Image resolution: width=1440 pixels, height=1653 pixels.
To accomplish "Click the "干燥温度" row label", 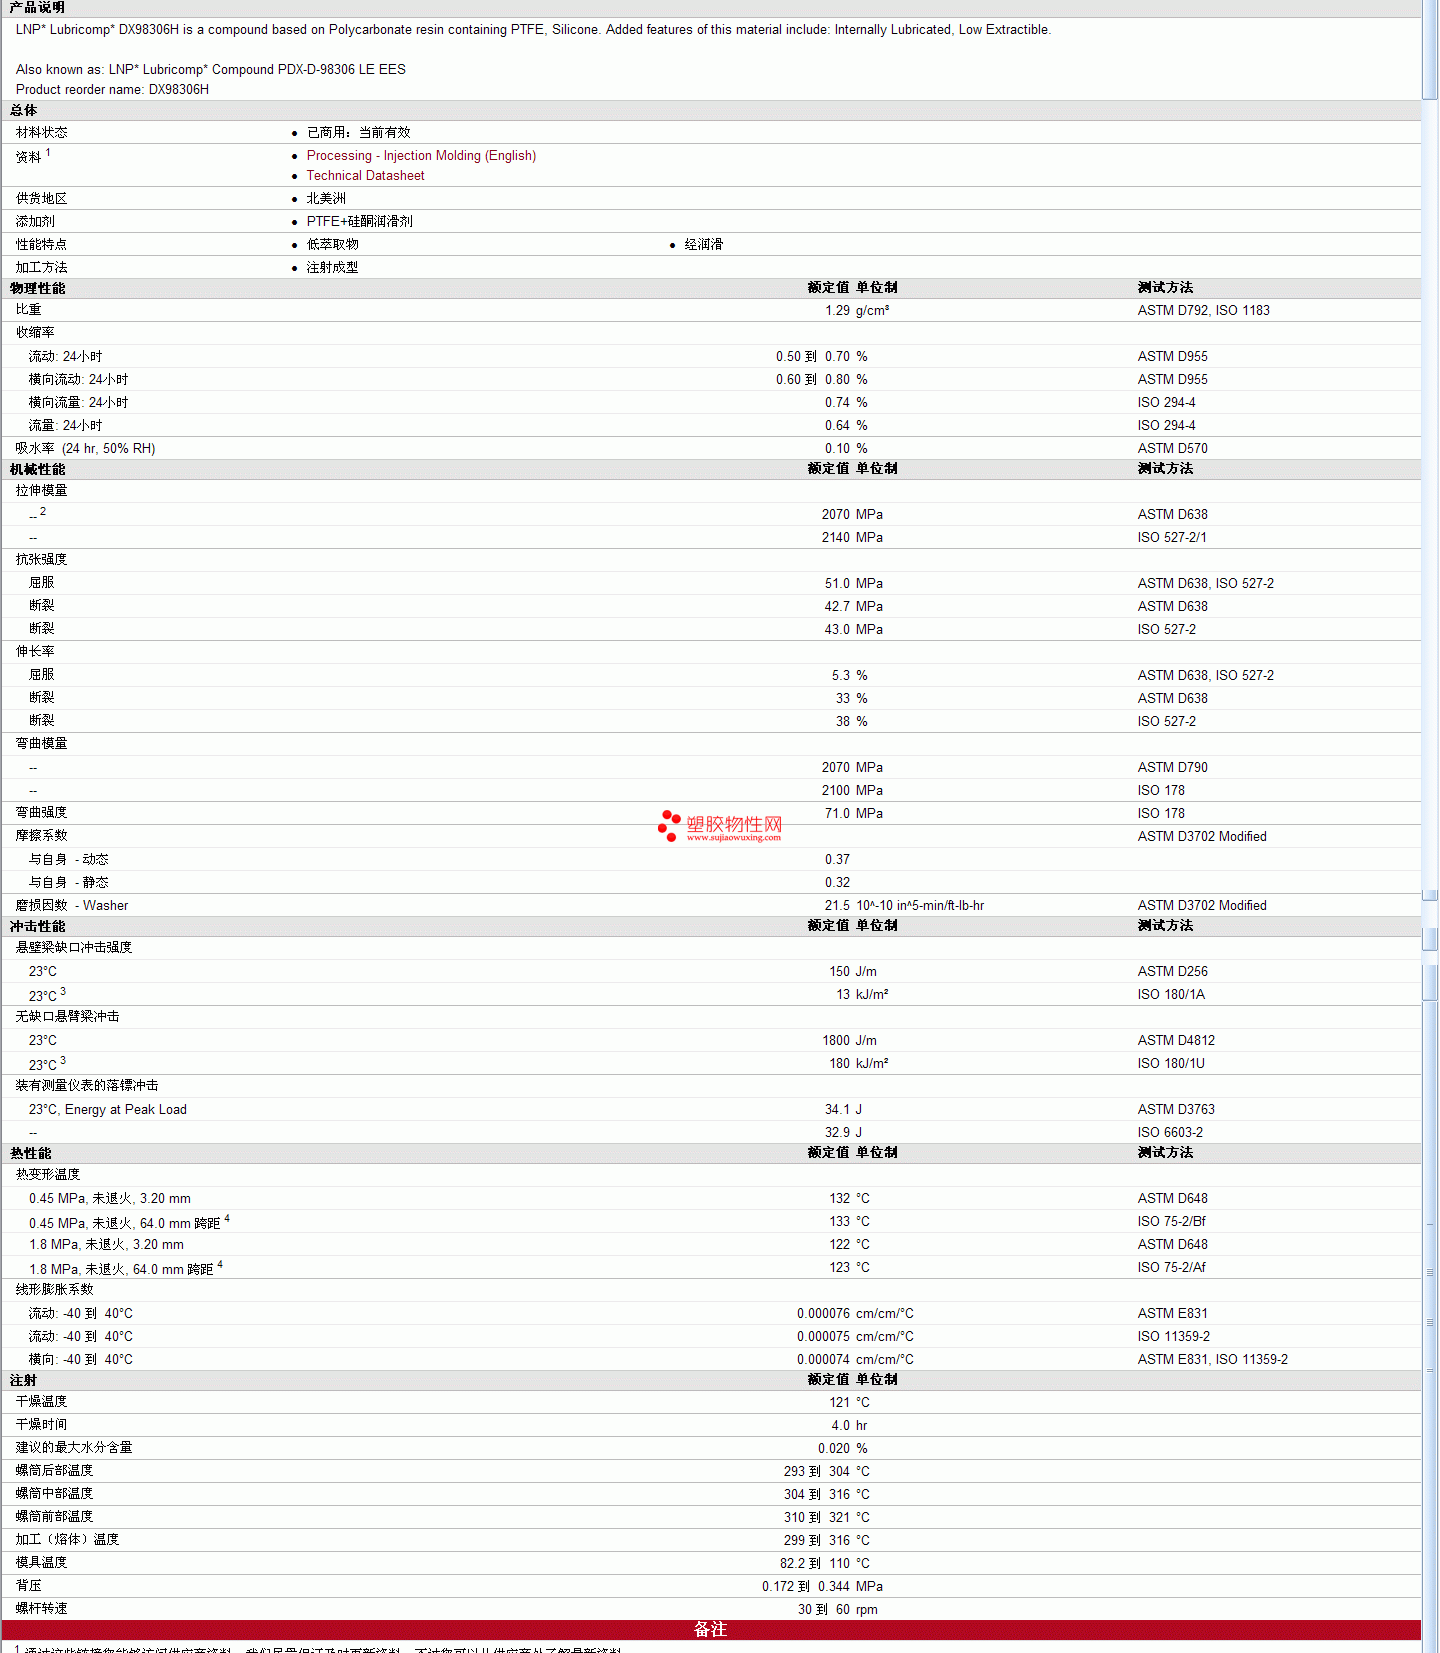I will coord(42,1402).
